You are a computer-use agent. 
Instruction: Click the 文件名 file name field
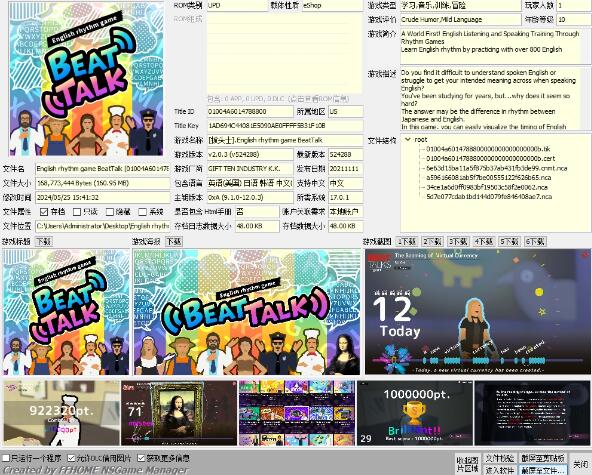(x=102, y=169)
